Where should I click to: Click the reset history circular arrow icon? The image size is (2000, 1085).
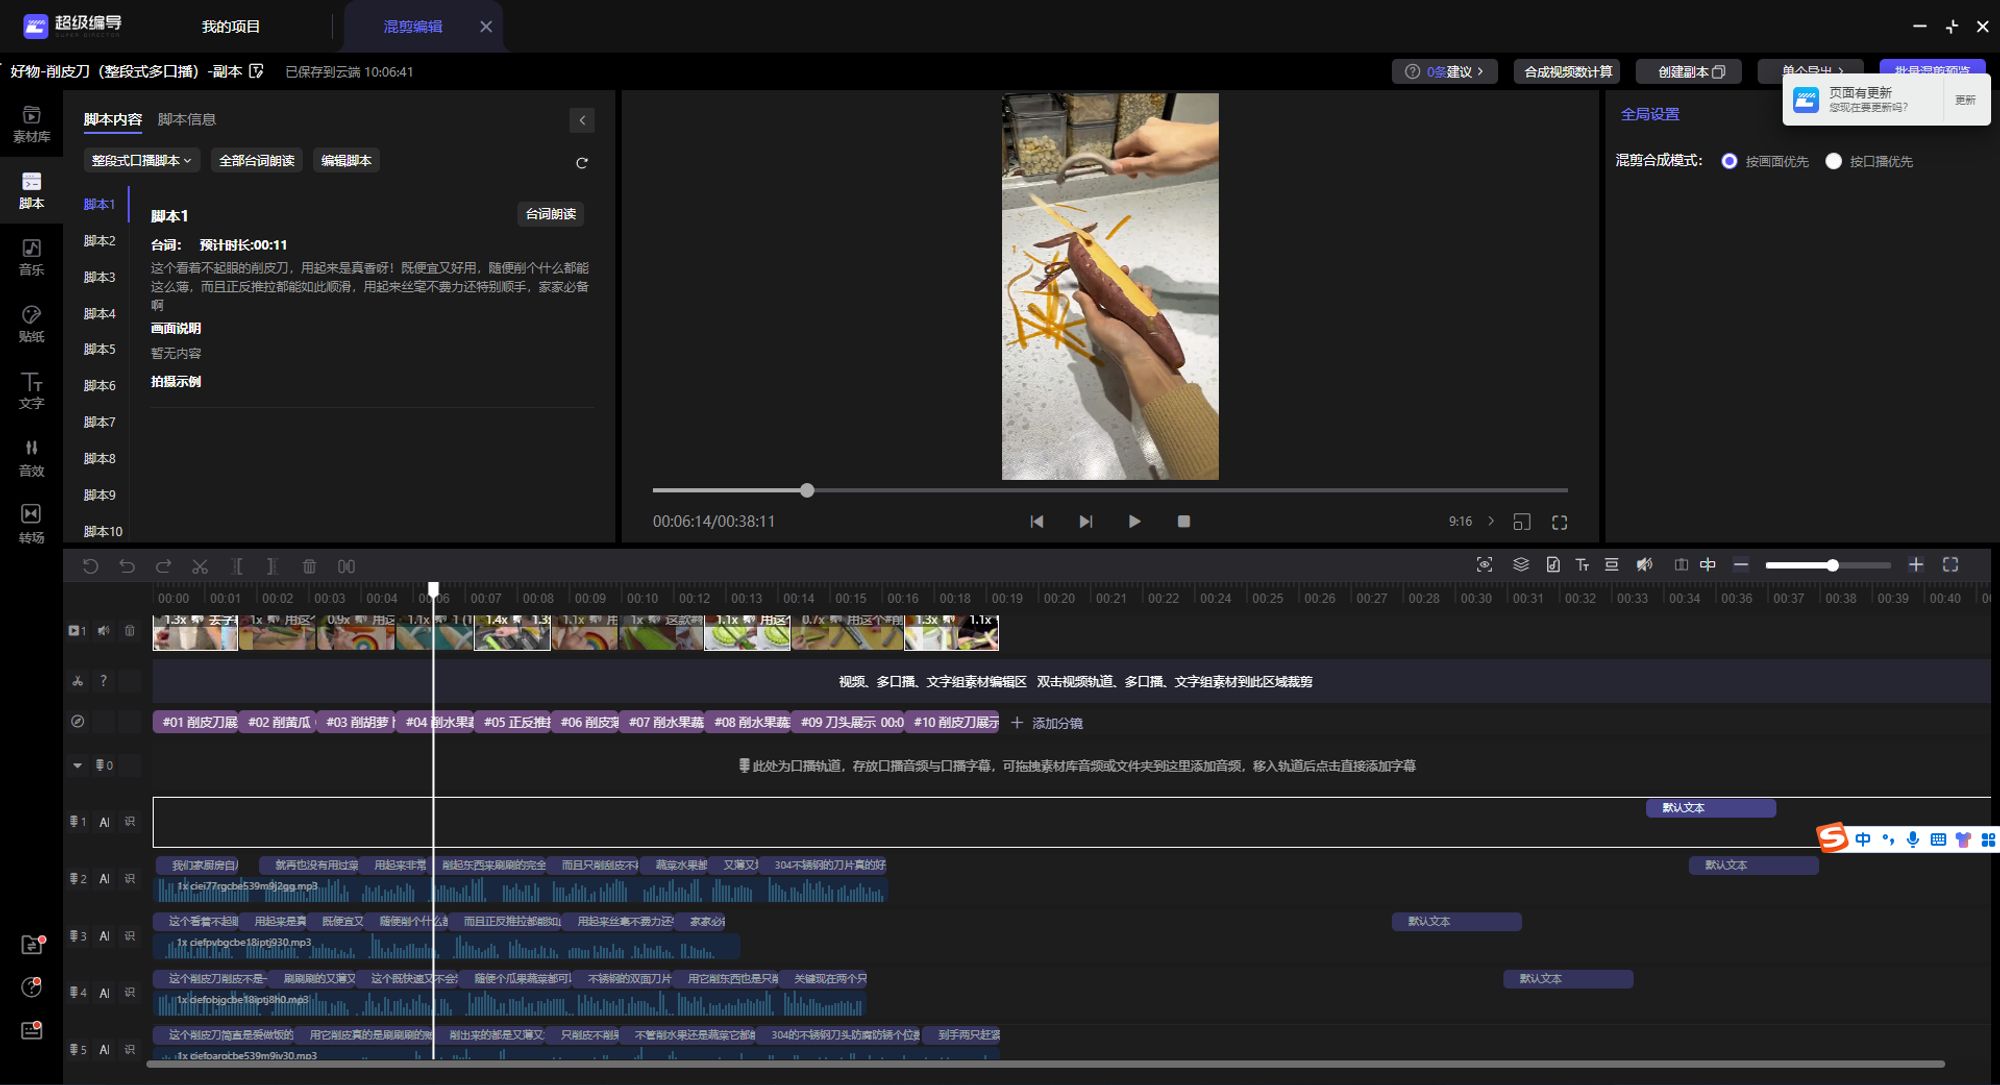(x=90, y=566)
